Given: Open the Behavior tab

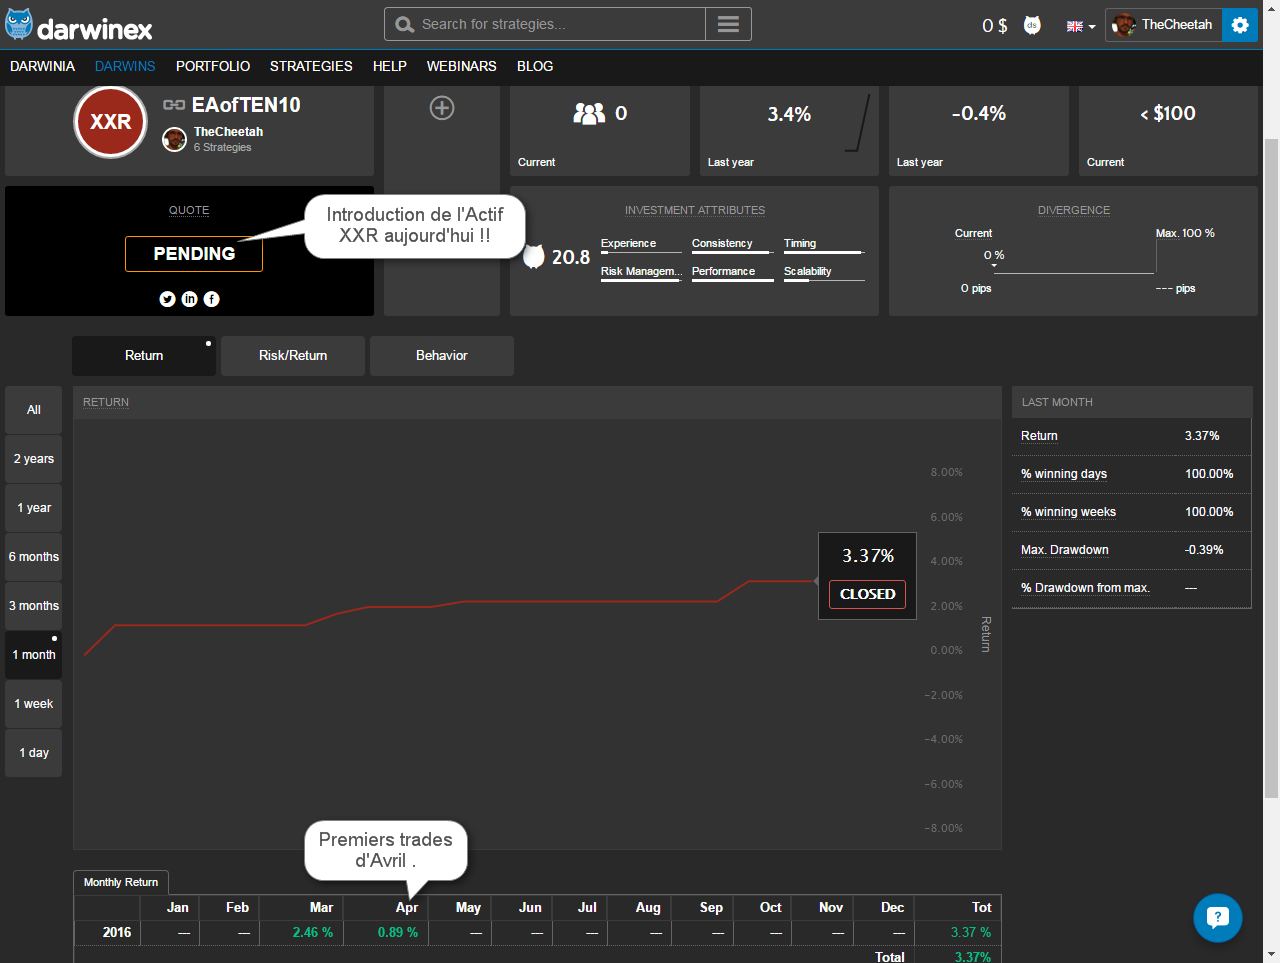Looking at the screenshot, I should click(442, 356).
